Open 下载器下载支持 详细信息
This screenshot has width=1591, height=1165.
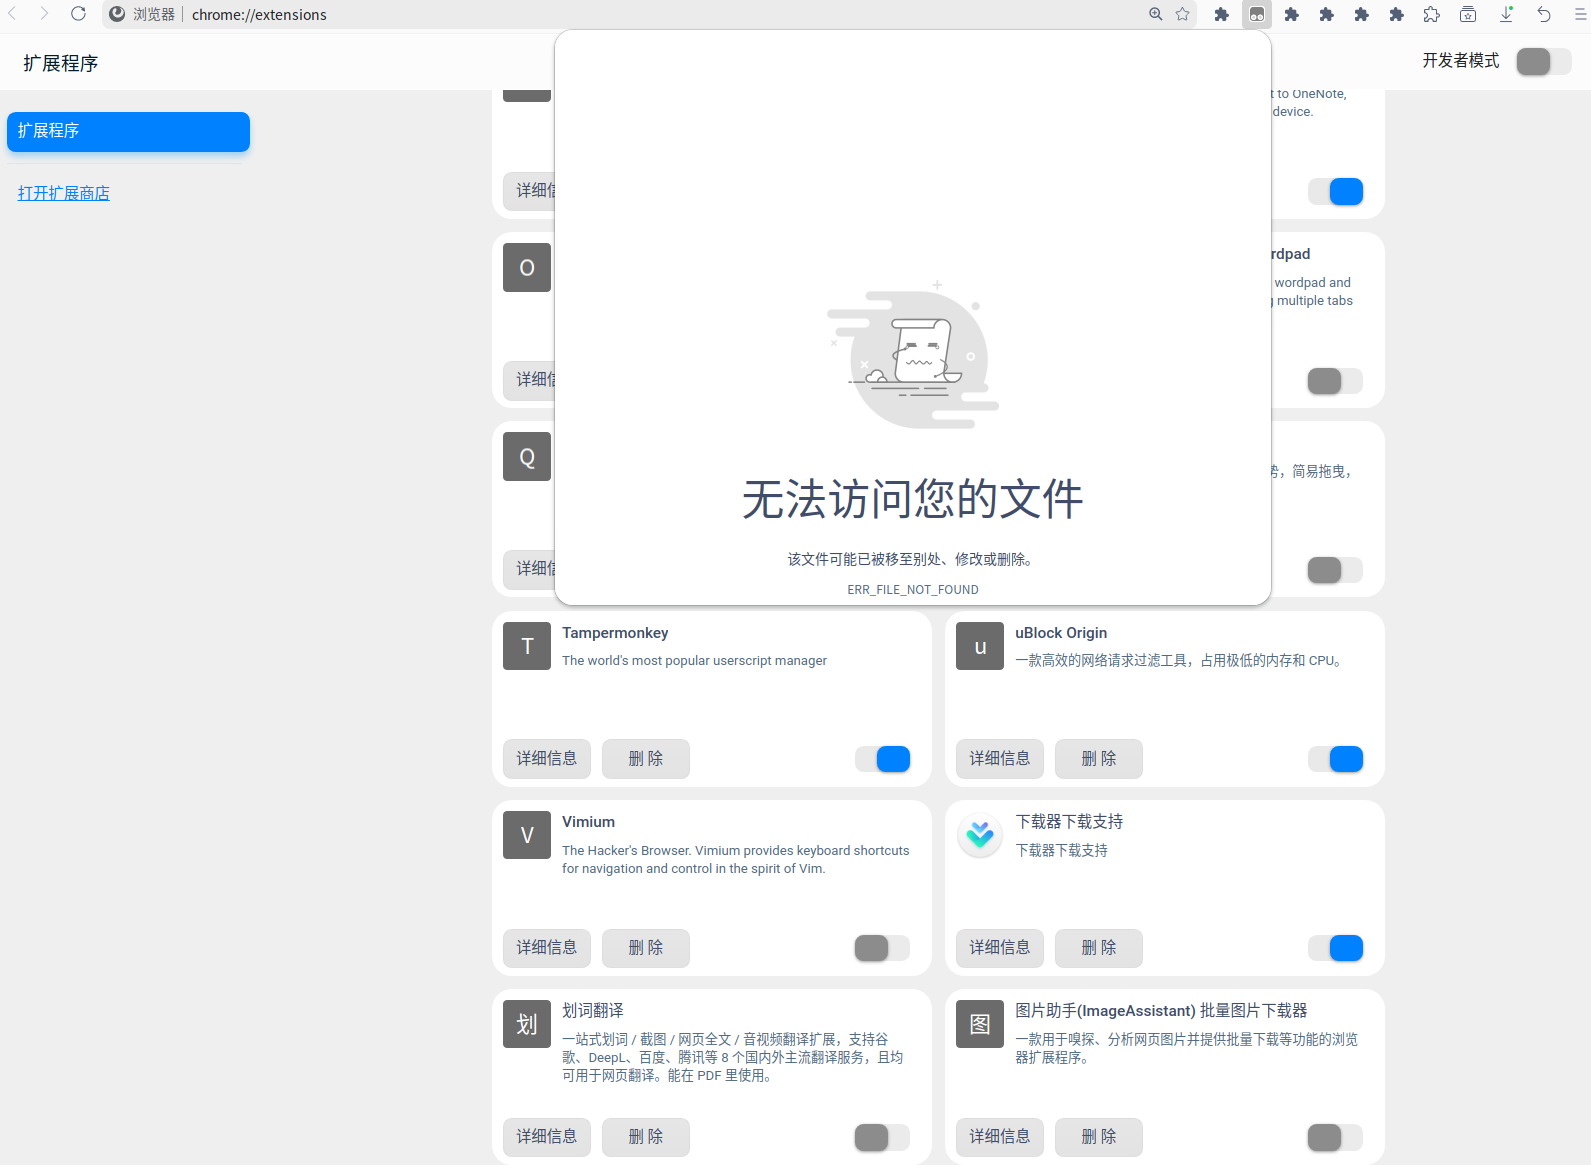pyautogui.click(x=1000, y=948)
